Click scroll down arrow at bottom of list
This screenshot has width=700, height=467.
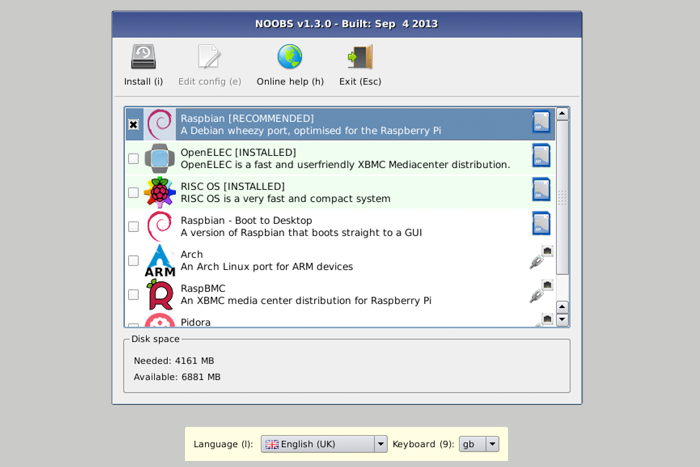click(562, 320)
